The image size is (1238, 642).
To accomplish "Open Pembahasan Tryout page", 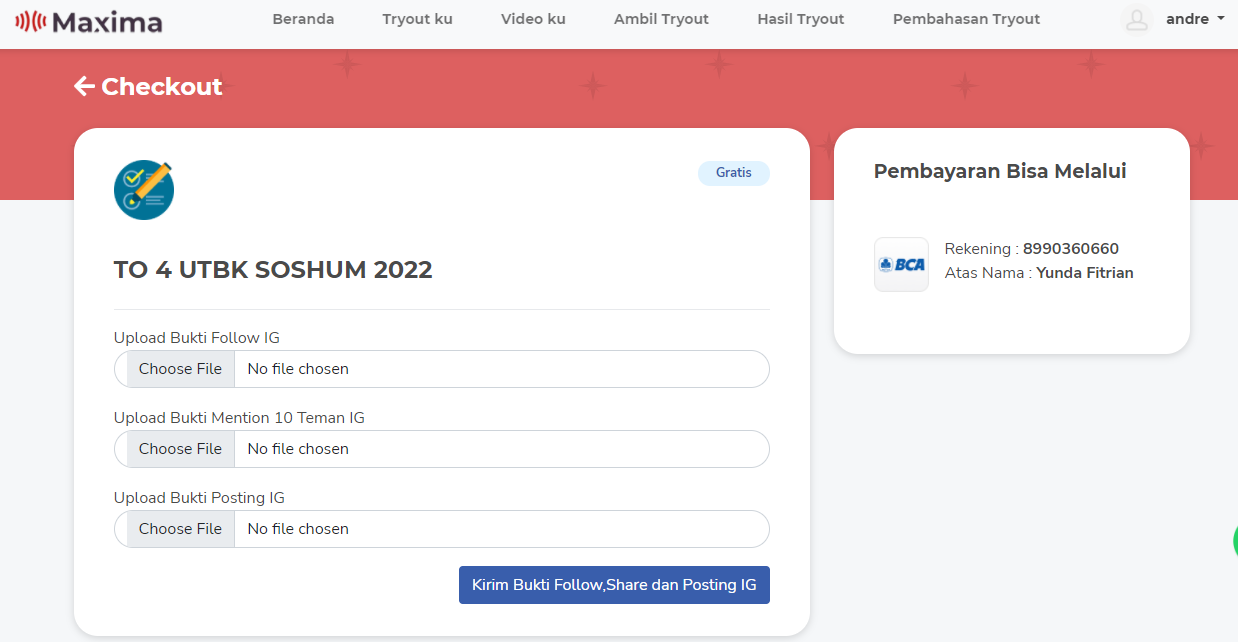I will coord(966,19).
